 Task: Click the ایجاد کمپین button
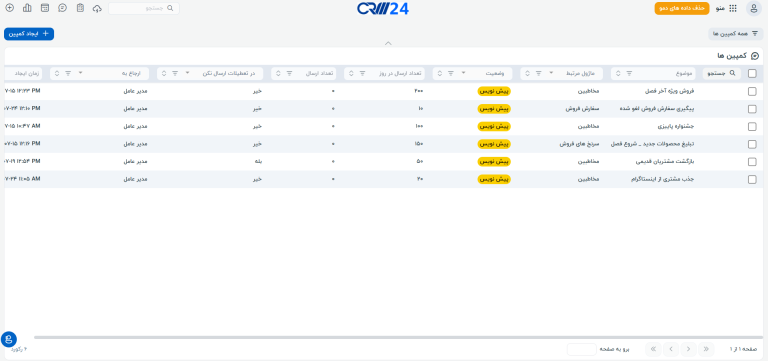(29, 34)
